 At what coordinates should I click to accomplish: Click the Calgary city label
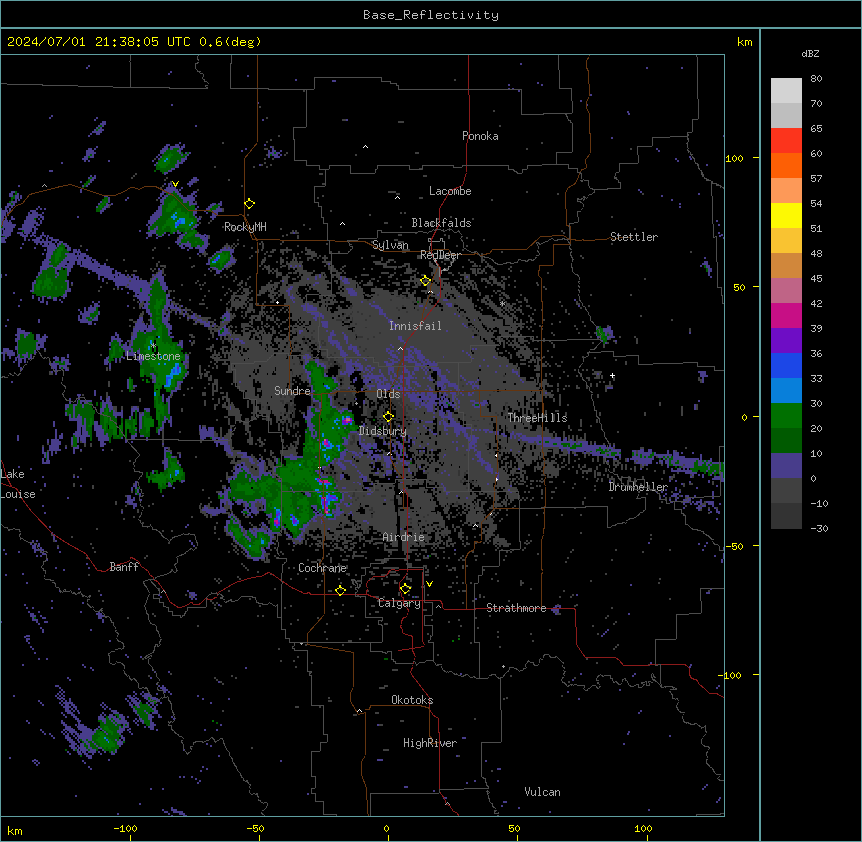pos(399,603)
